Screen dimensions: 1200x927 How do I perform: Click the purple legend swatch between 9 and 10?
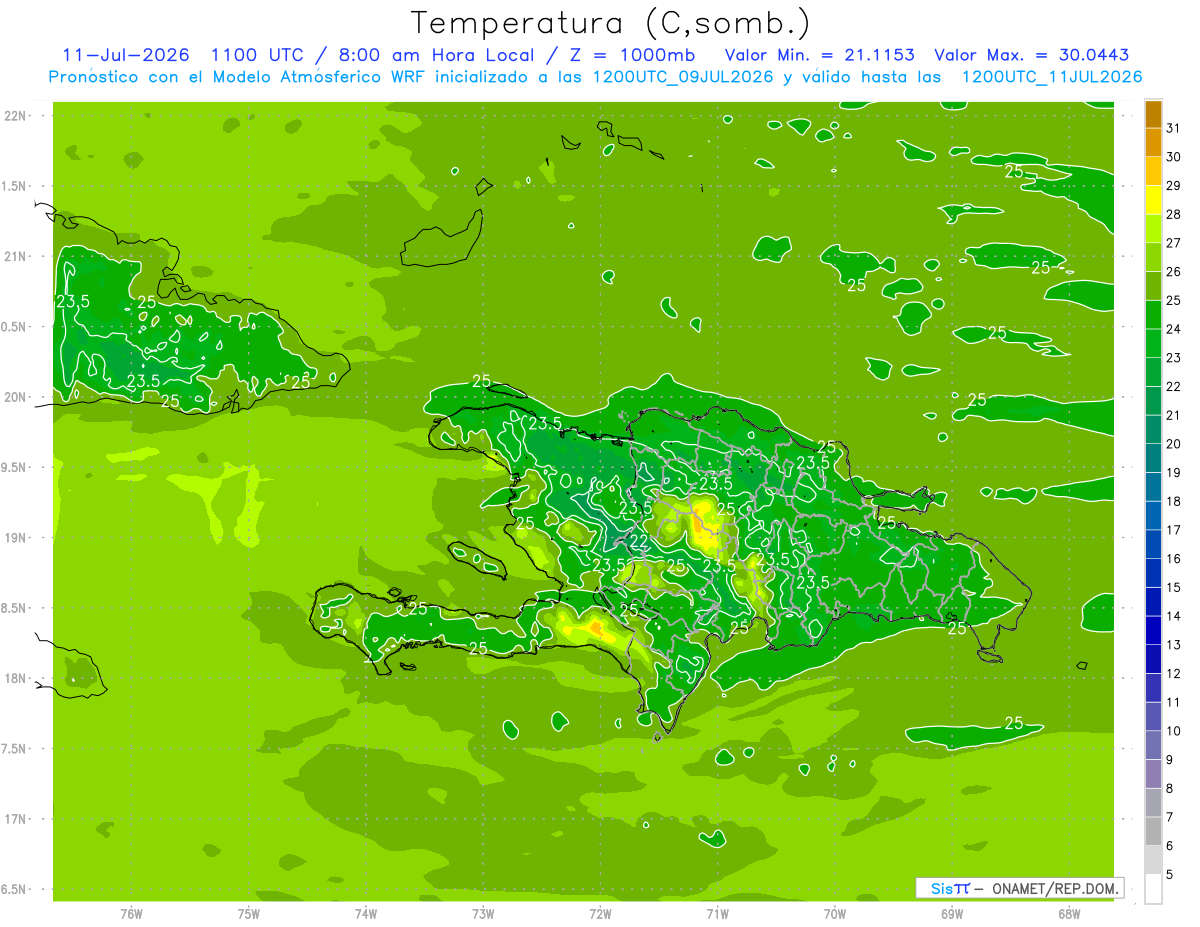pyautogui.click(x=1153, y=745)
